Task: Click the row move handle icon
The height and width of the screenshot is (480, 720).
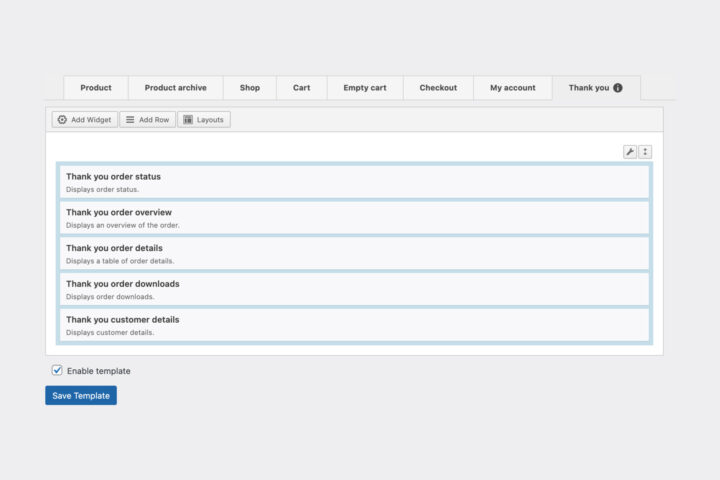Action: [645, 152]
